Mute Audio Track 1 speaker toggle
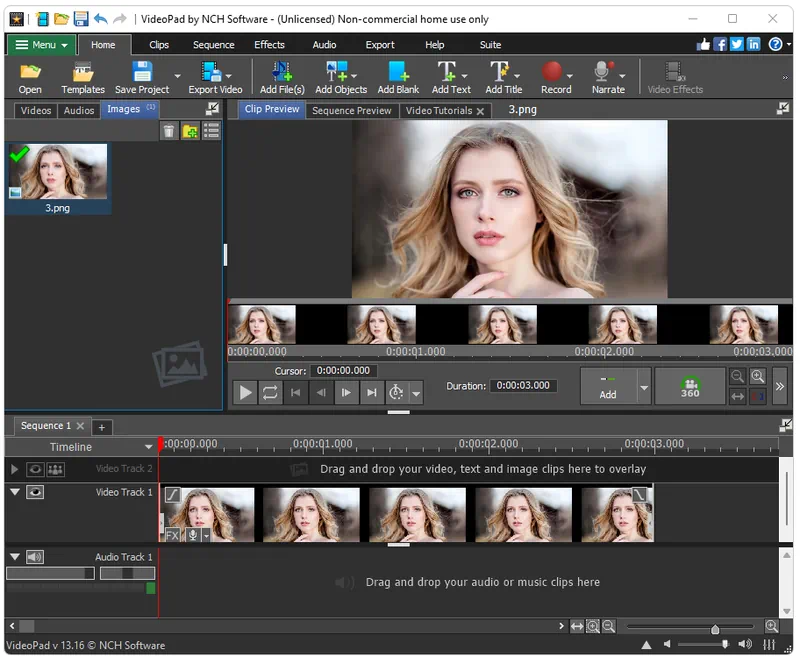 tap(35, 557)
